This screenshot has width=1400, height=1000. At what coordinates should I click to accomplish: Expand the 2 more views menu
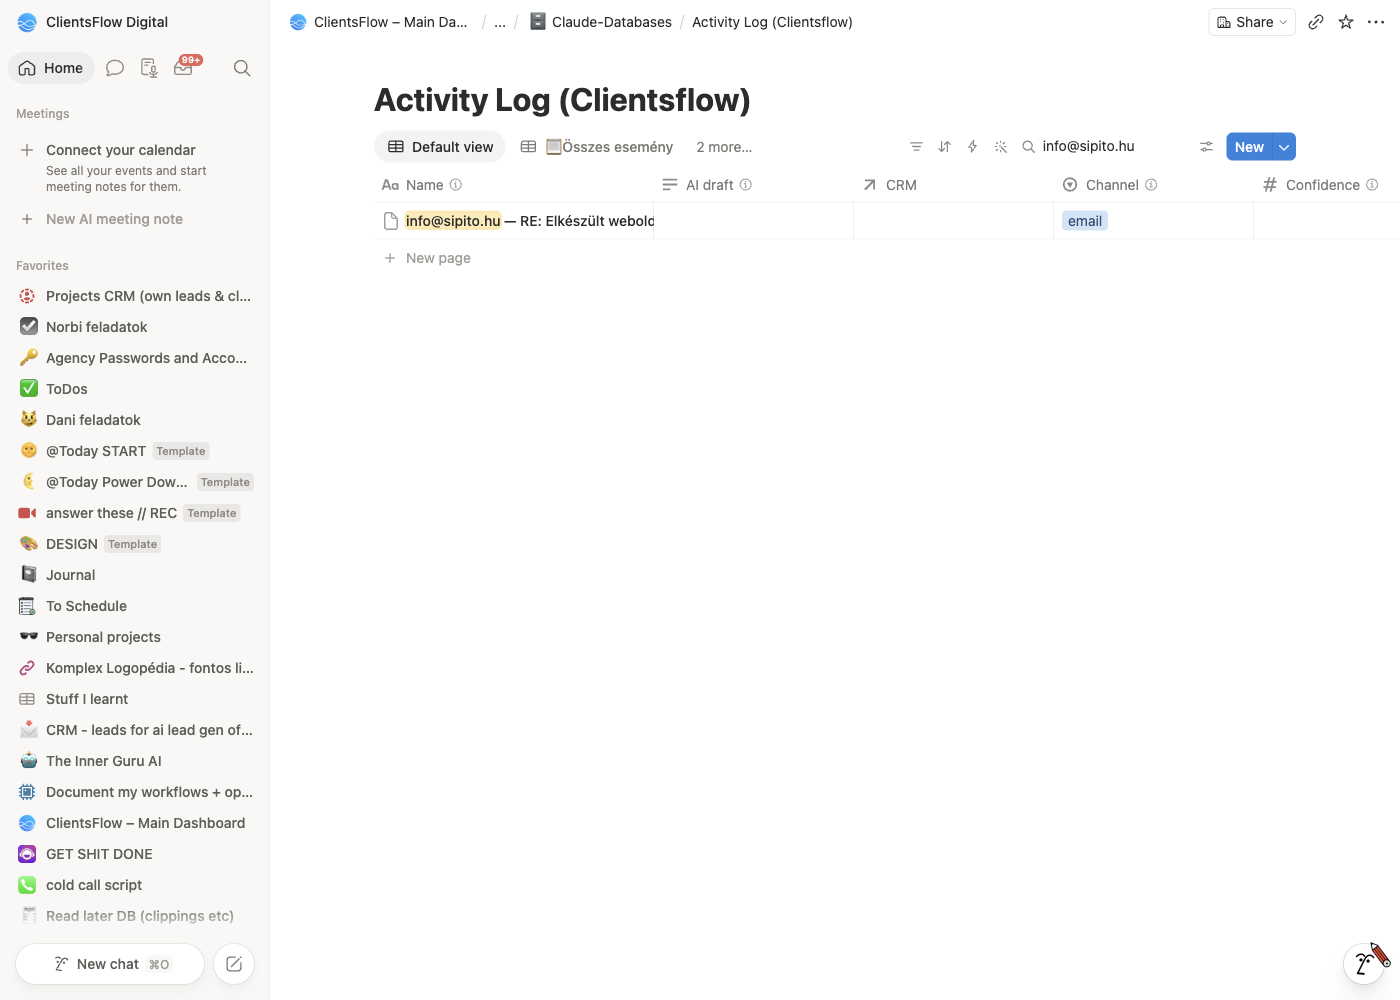click(724, 147)
